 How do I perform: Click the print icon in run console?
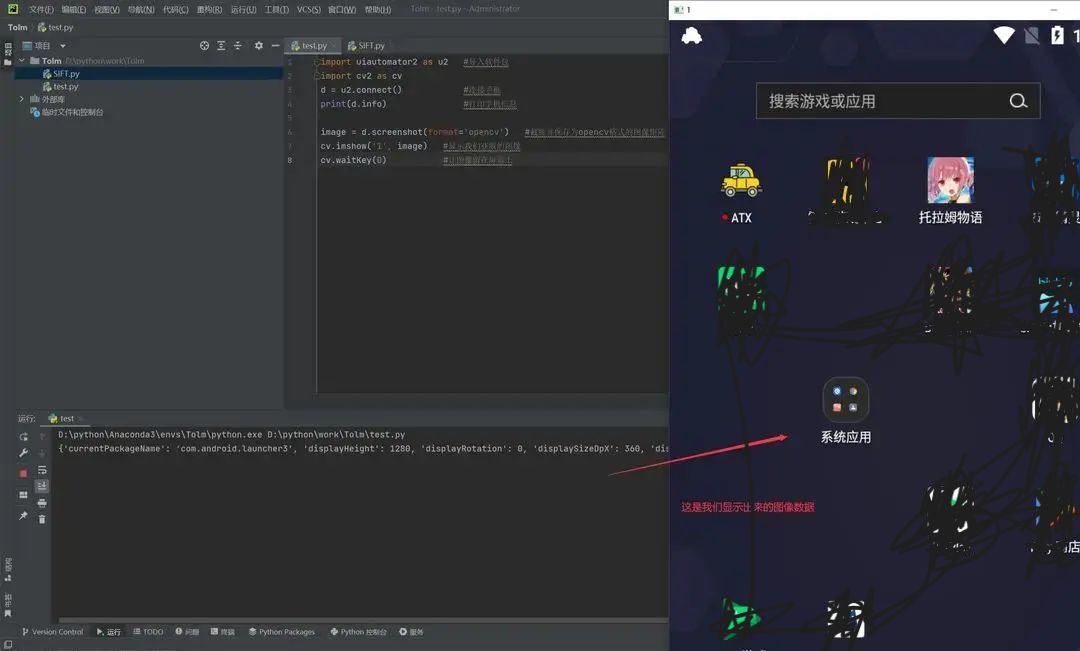[42, 504]
